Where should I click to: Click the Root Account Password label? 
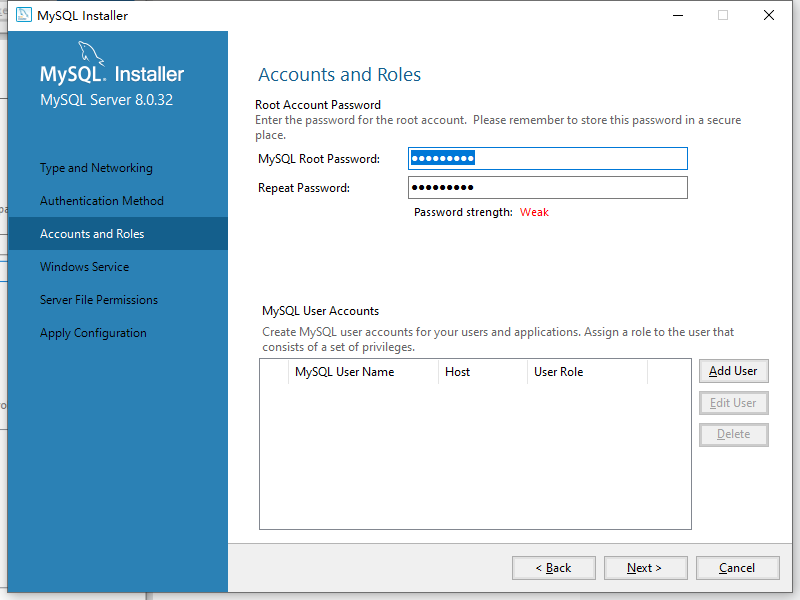(x=318, y=105)
